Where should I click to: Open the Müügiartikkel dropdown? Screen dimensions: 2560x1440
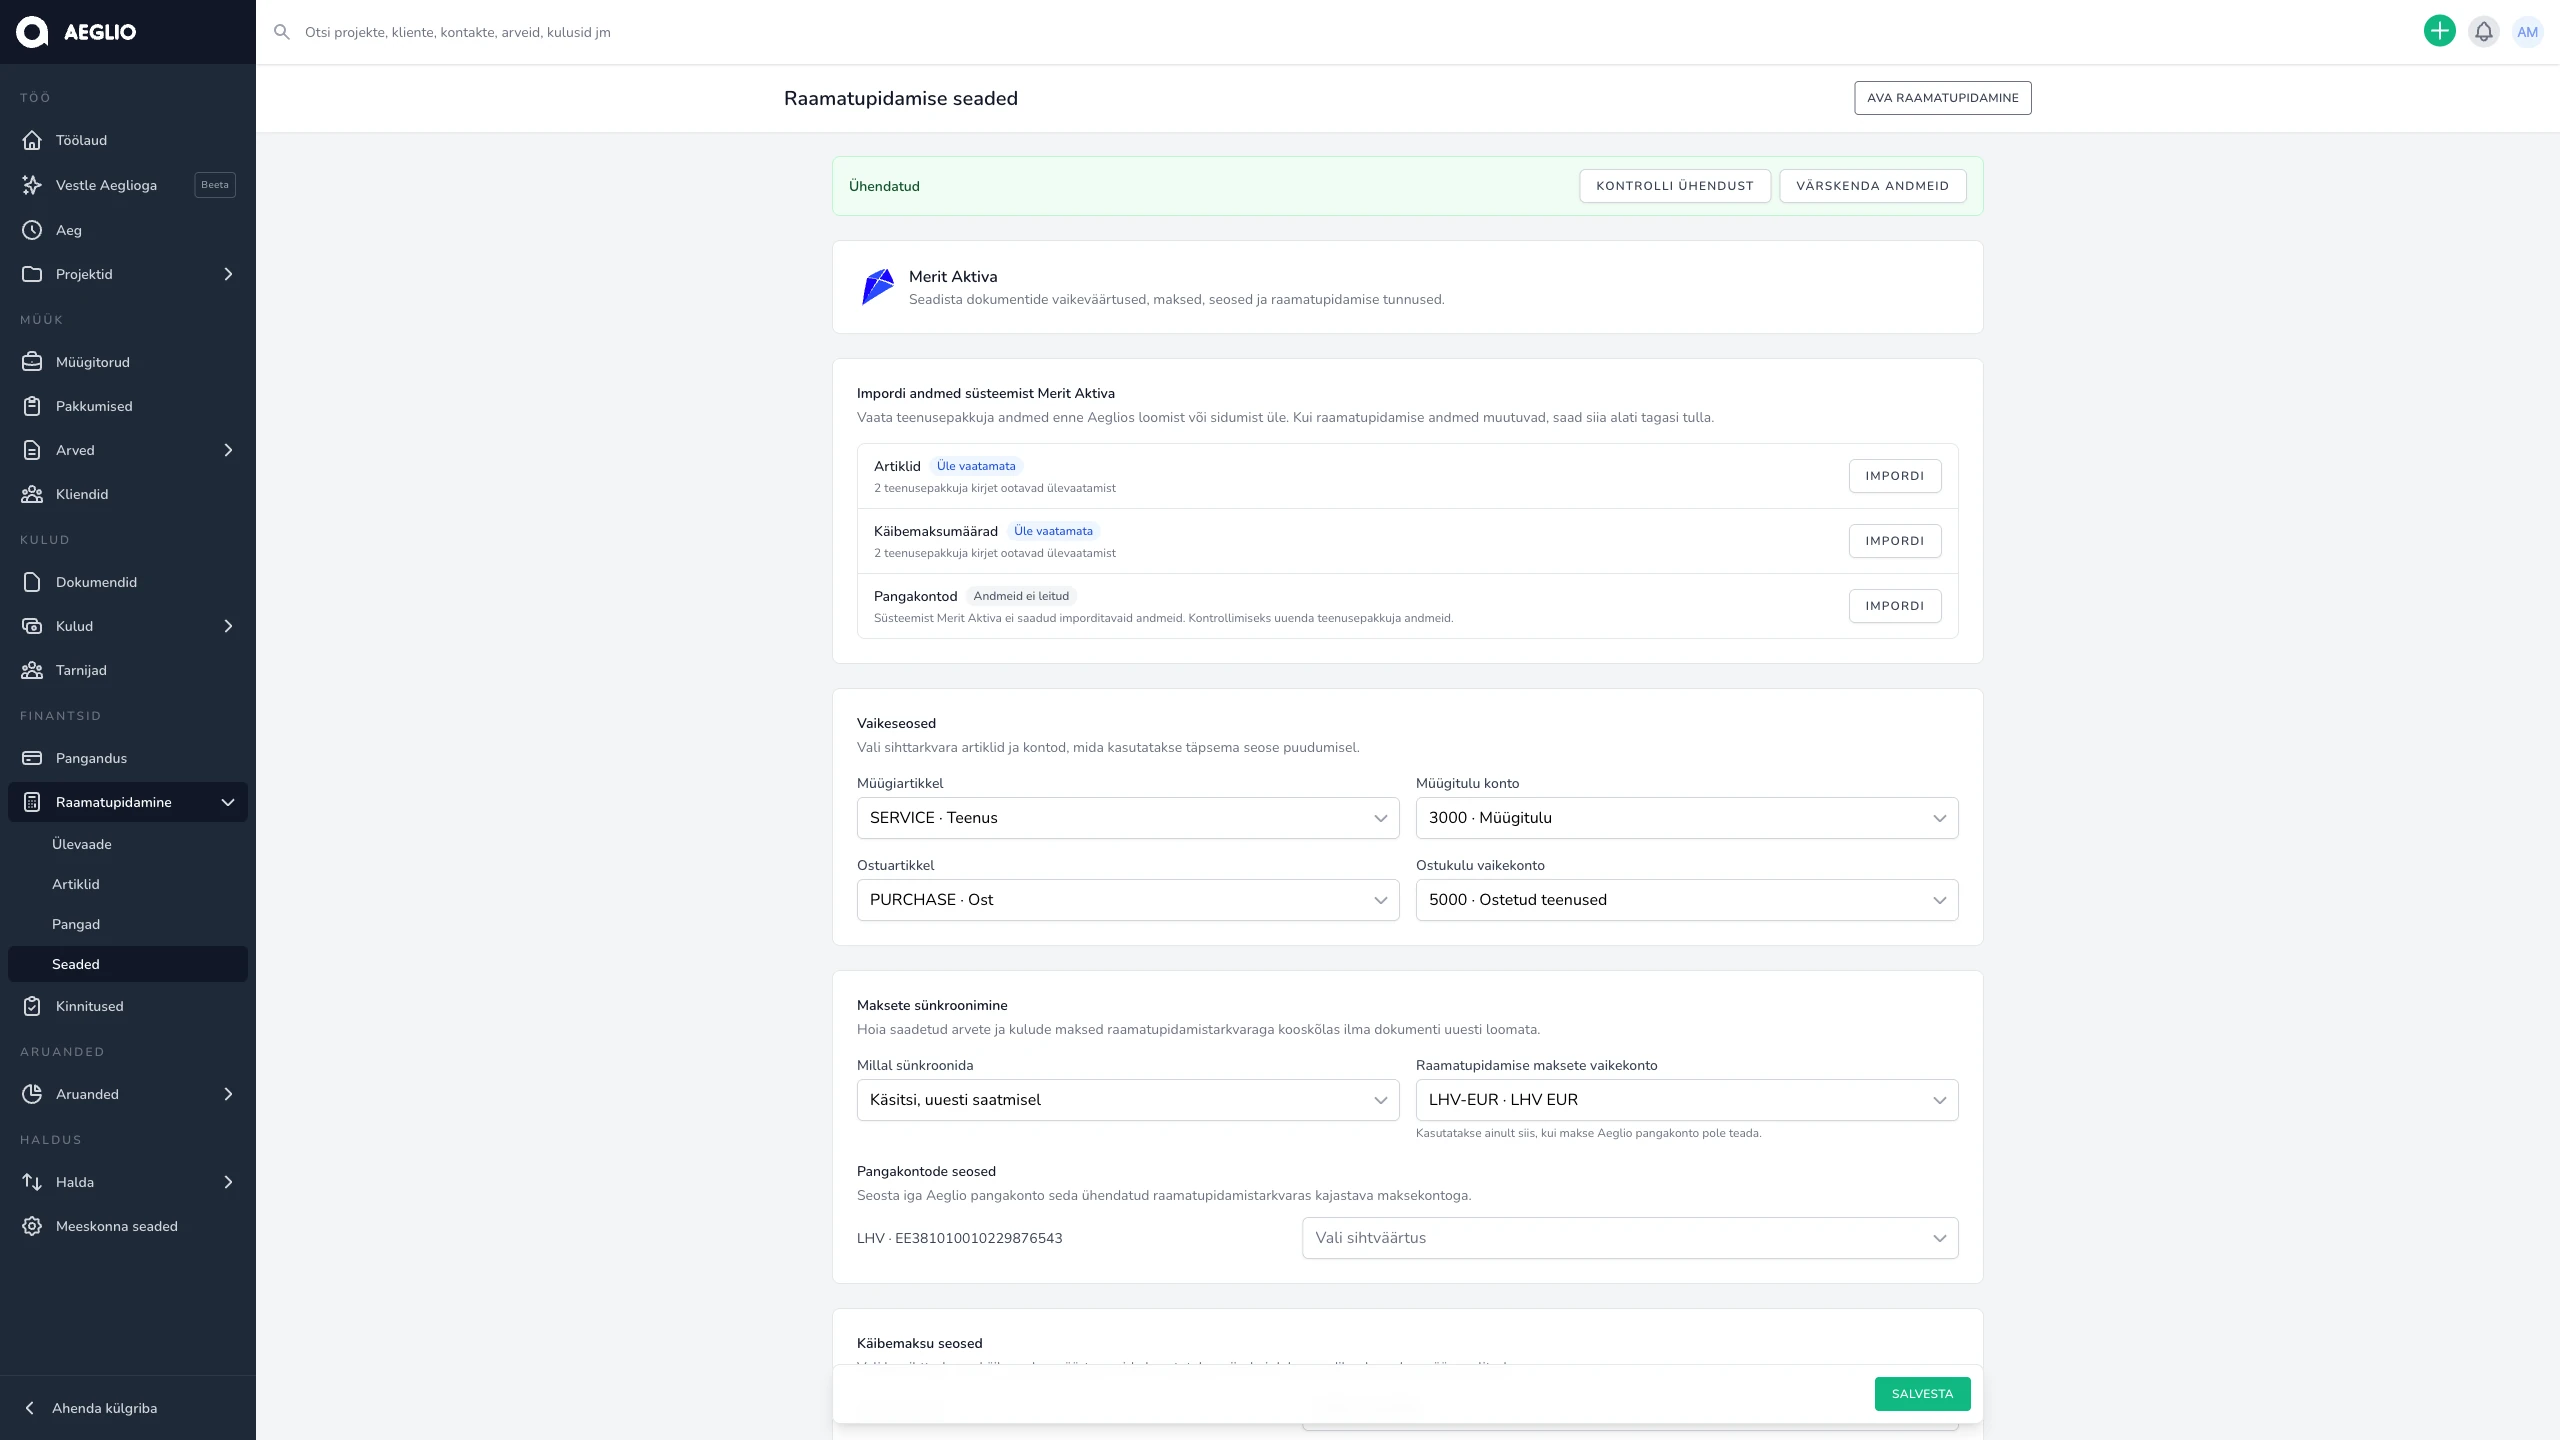click(x=1128, y=818)
